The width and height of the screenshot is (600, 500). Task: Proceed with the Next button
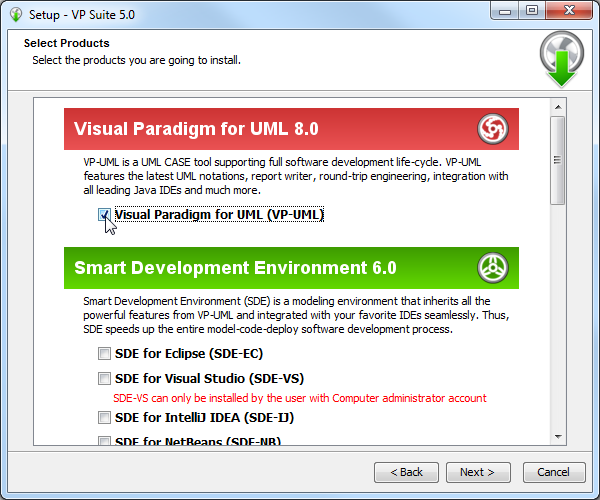pyautogui.click(x=478, y=472)
